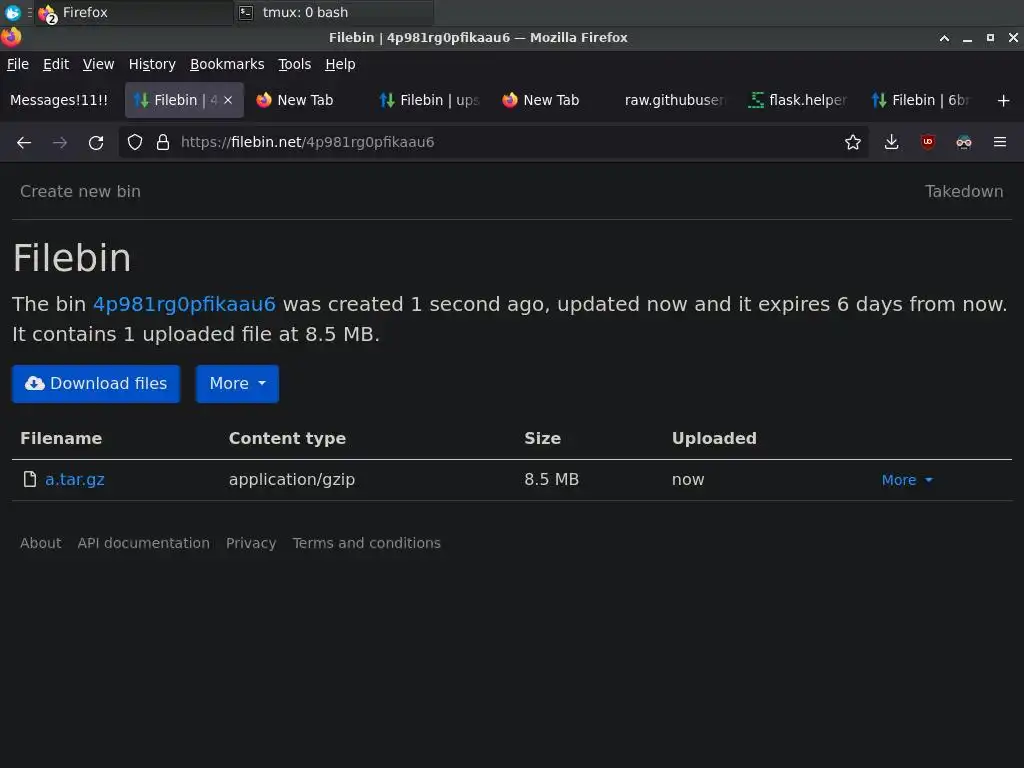
Task: Switch to the Filebin | ups tab
Action: tap(429, 100)
